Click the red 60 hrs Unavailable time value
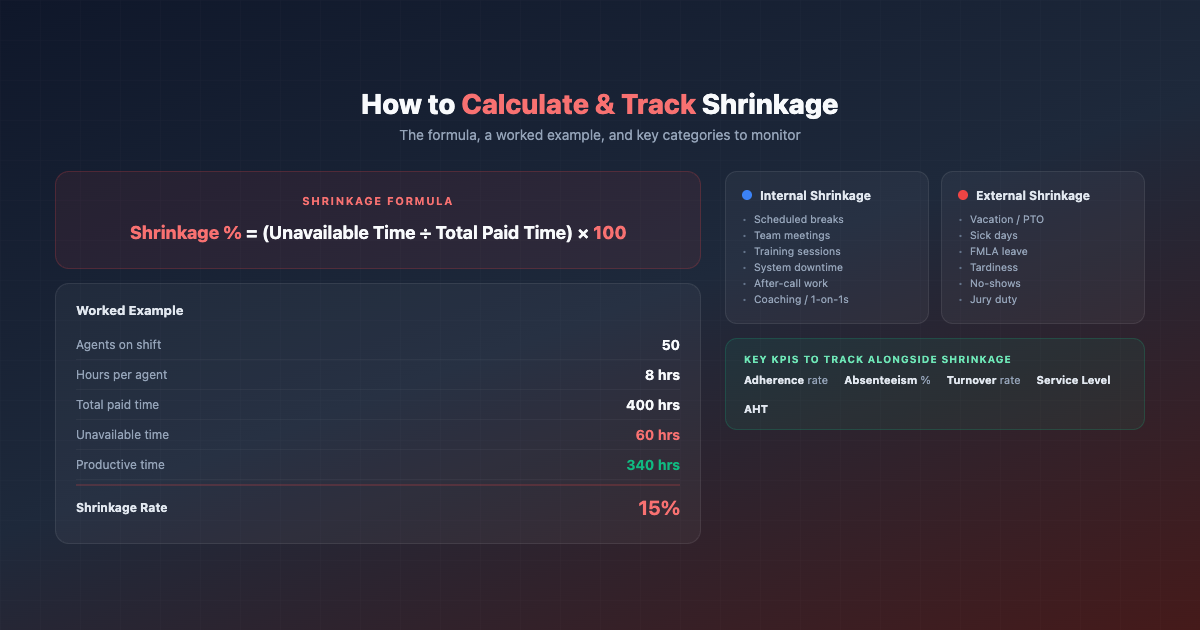 [657, 435]
